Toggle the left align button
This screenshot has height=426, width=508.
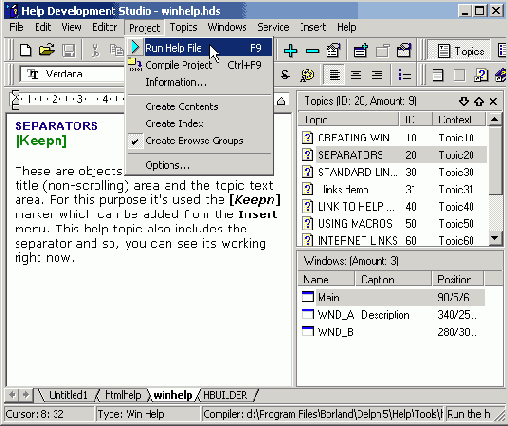coord(334,75)
